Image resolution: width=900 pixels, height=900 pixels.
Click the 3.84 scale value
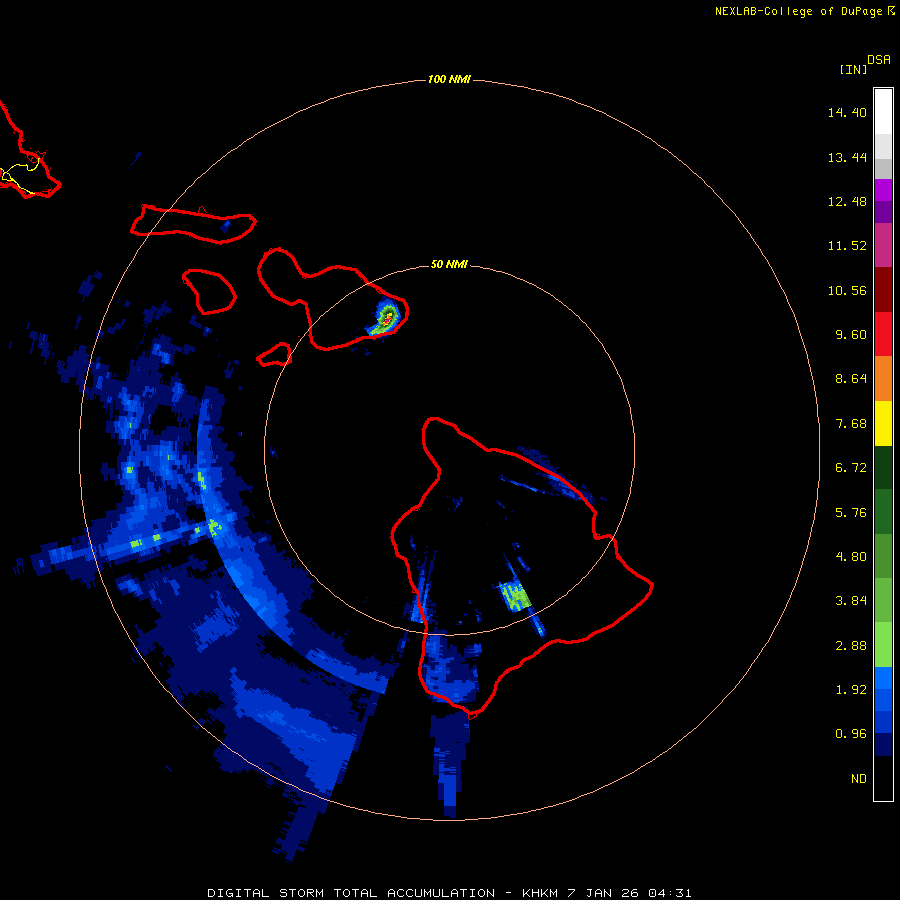tap(851, 601)
